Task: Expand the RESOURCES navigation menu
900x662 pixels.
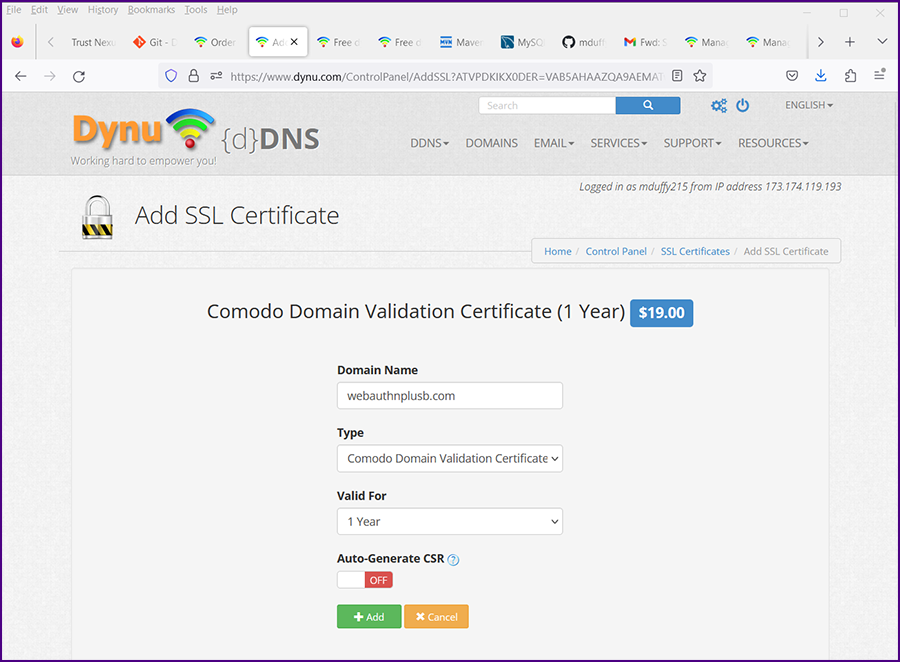Action: pos(773,143)
